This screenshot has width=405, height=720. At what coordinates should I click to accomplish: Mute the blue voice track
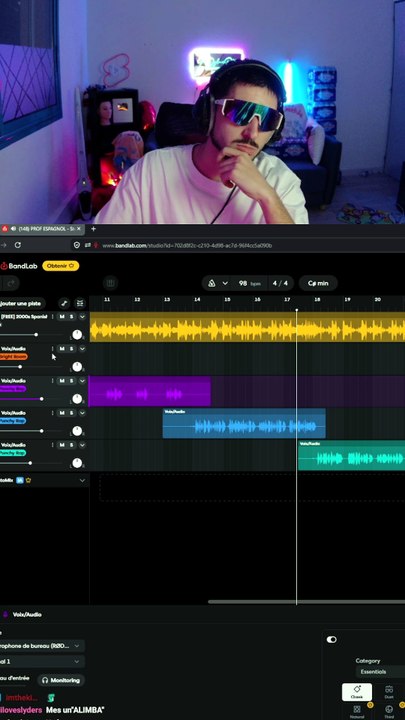click(62, 413)
